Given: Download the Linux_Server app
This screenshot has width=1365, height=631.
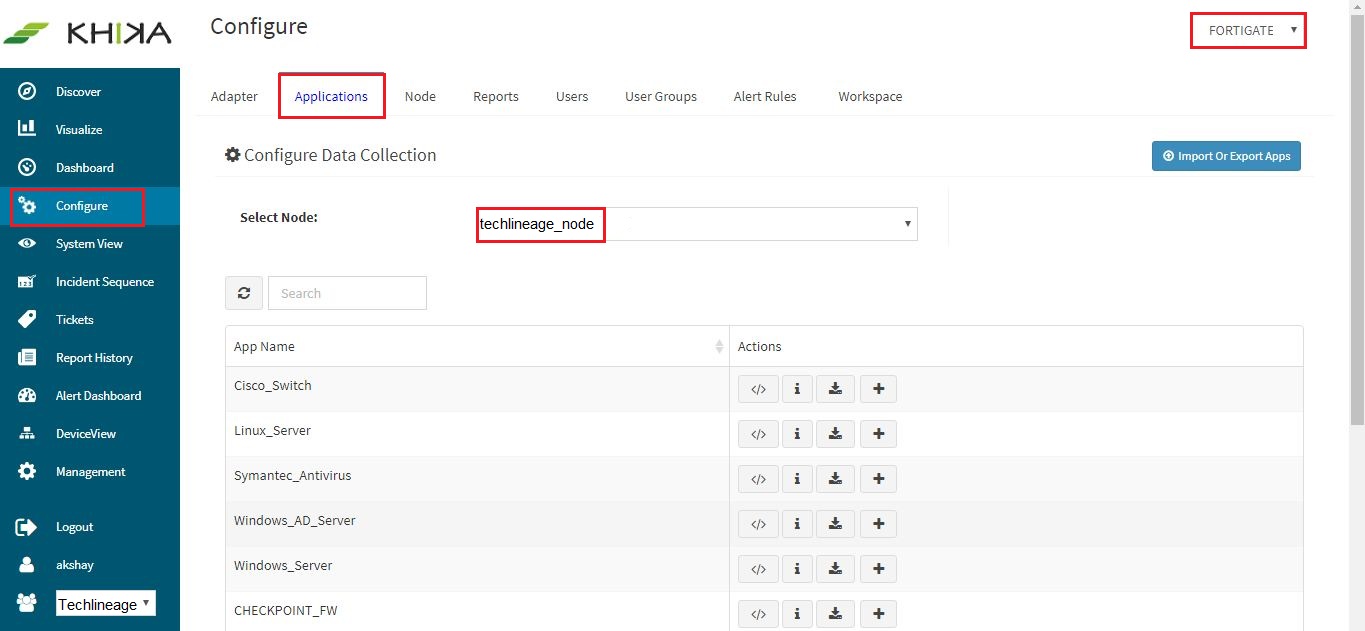Looking at the screenshot, I should pyautogui.click(x=835, y=434).
